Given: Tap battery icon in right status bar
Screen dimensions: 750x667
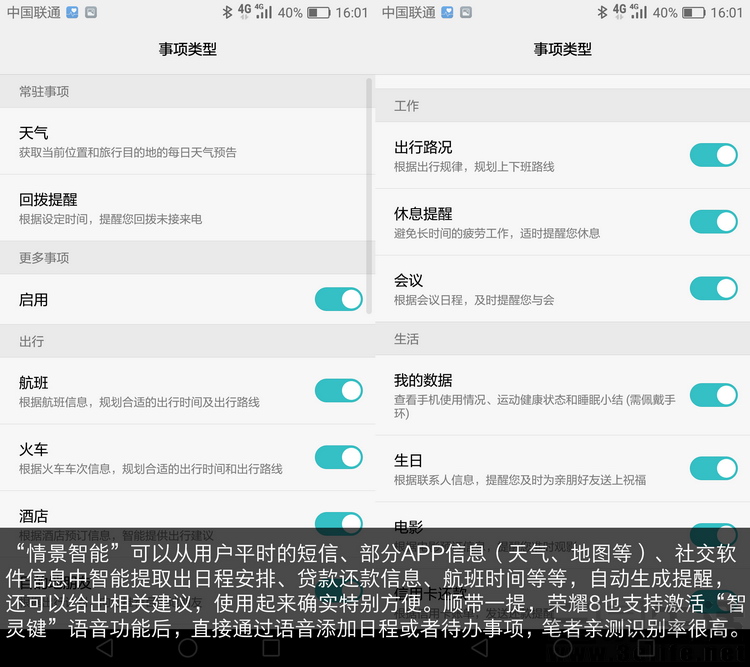Looking at the screenshot, I should click(x=693, y=12).
